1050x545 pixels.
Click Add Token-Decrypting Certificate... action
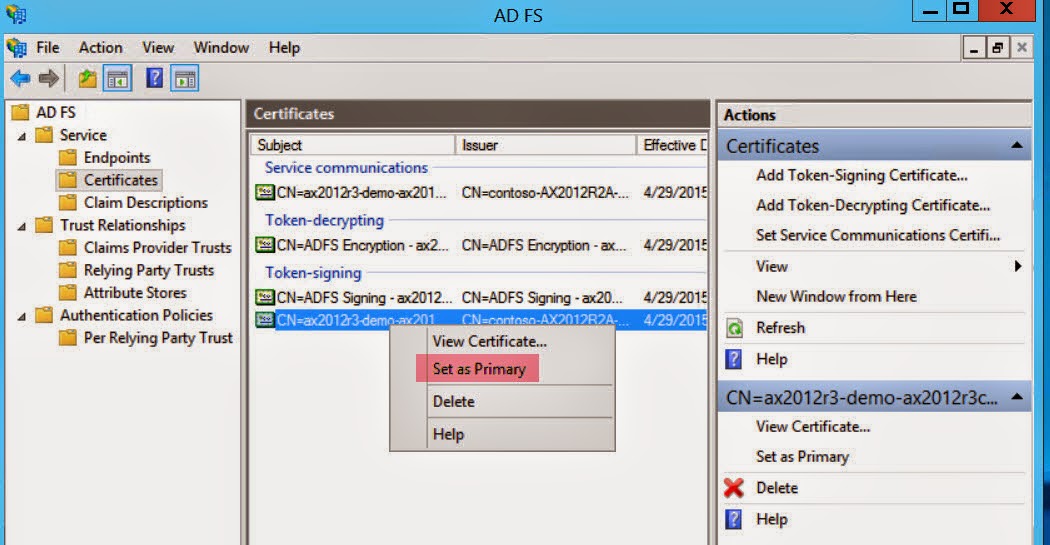coord(873,206)
